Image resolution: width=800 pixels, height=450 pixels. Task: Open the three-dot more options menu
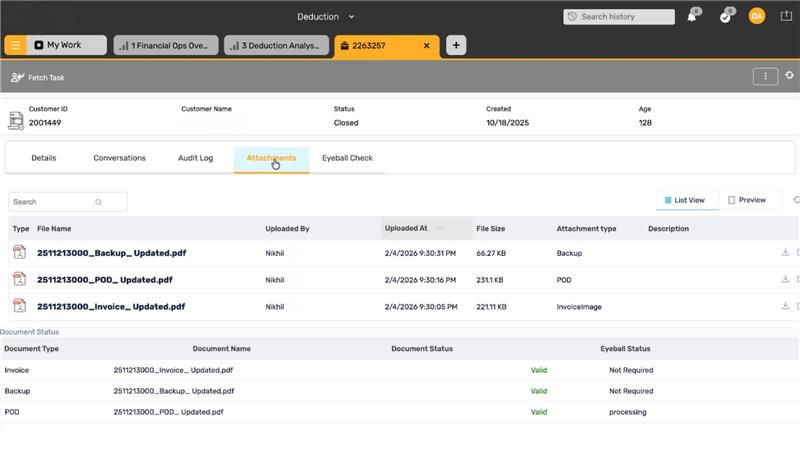(x=765, y=76)
